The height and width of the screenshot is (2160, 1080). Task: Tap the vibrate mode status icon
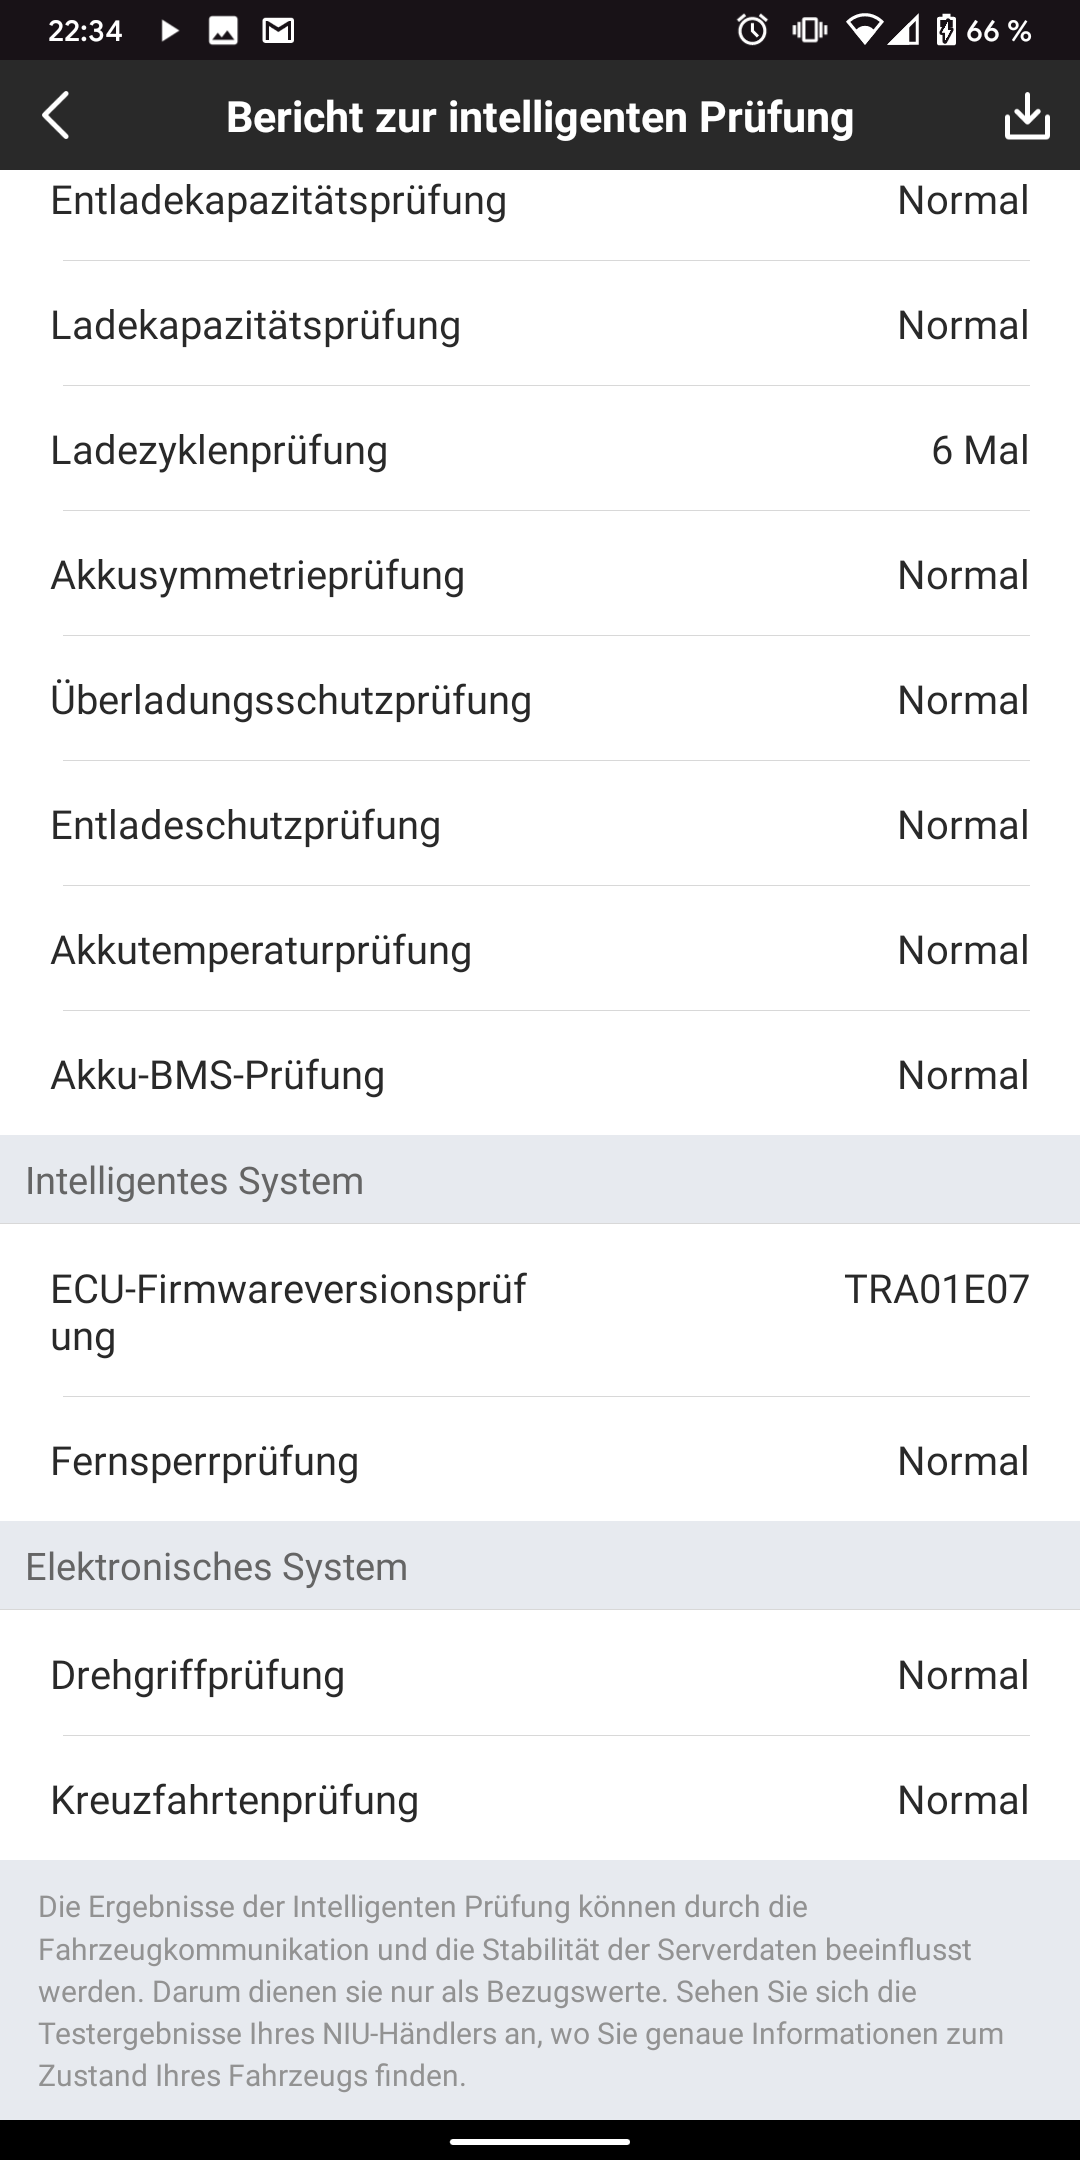pos(809,31)
